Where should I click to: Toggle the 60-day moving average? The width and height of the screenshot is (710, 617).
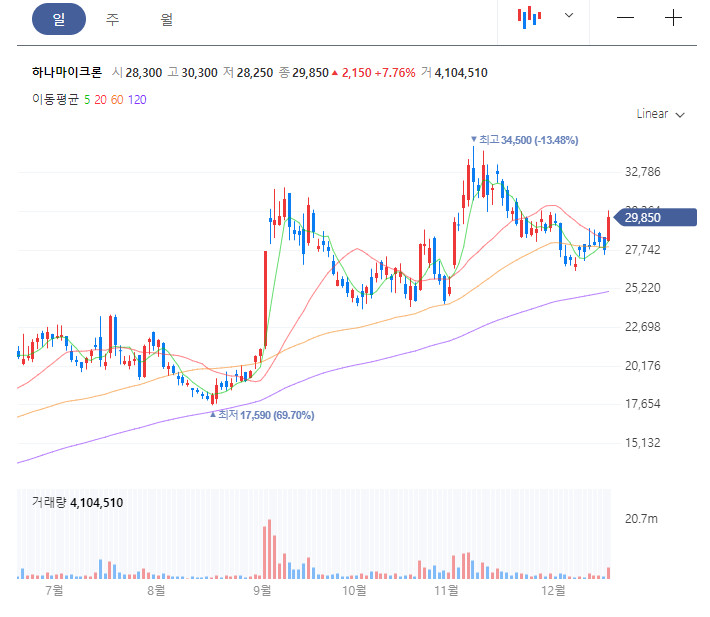[117, 100]
